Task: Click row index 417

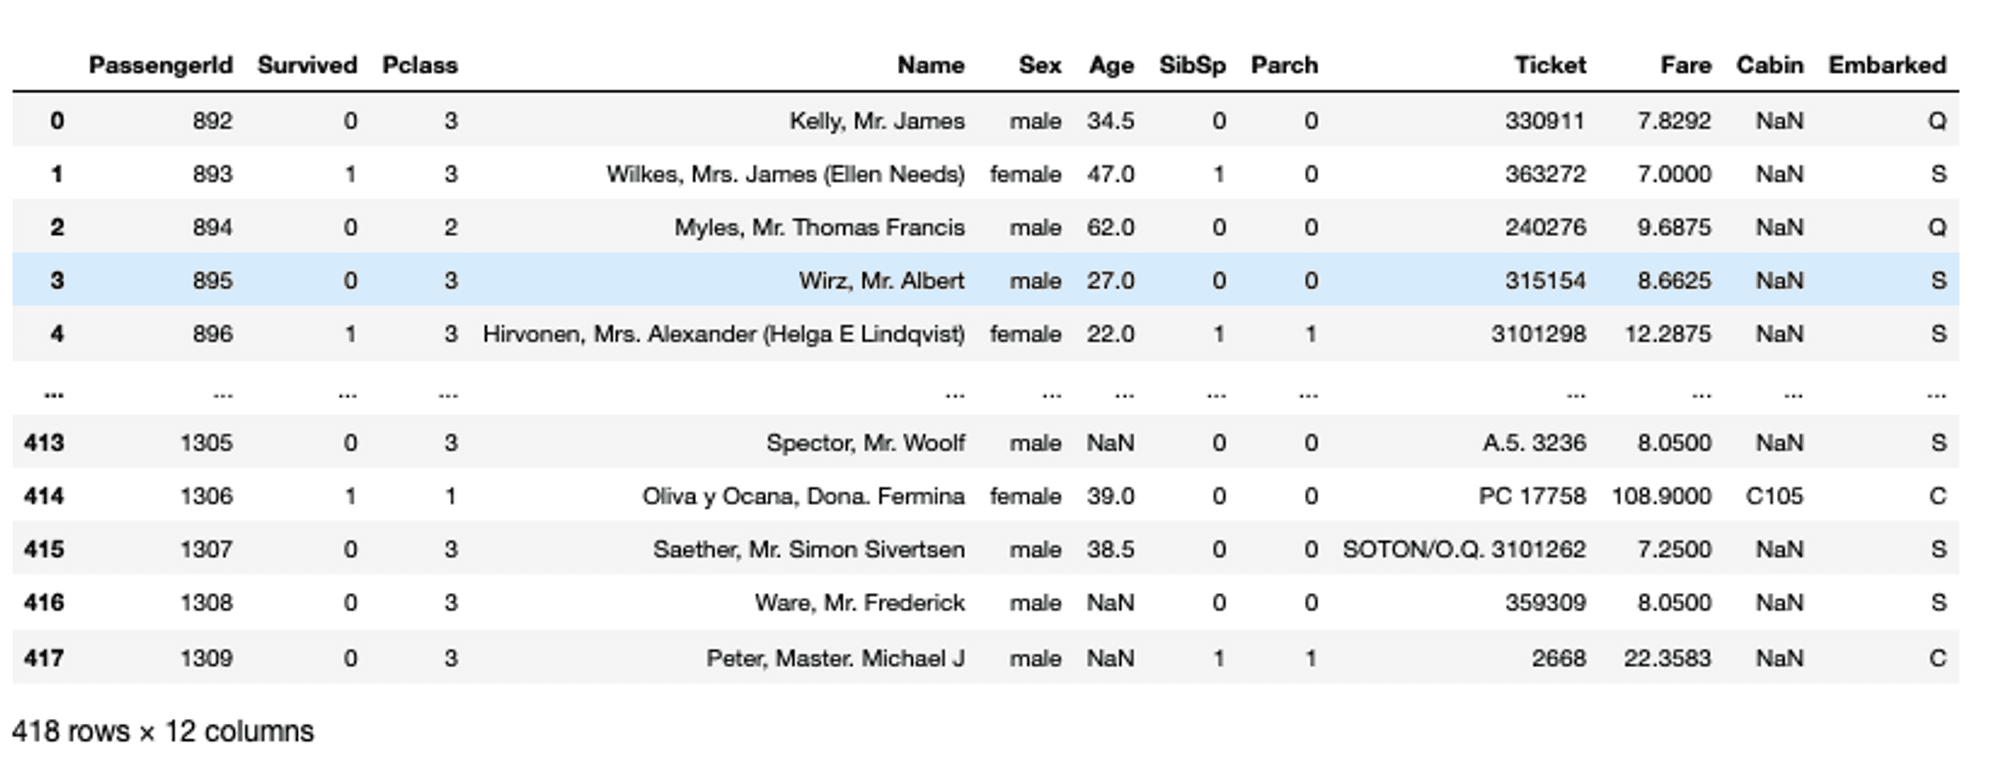Action: 44,658
